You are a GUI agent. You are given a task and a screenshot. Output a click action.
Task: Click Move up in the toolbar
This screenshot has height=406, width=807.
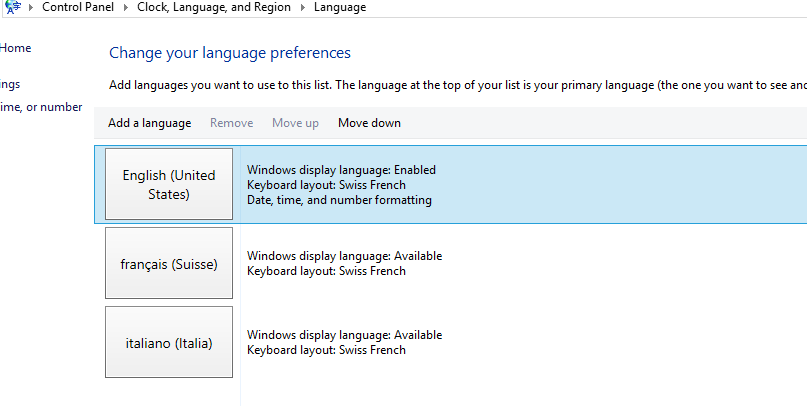coord(295,123)
